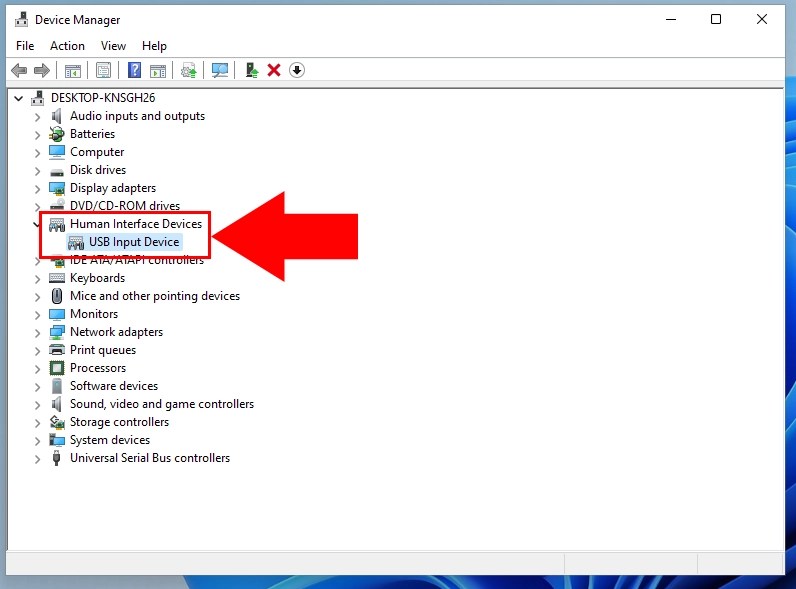Expand Universal Serial Bus controllers

(37, 459)
